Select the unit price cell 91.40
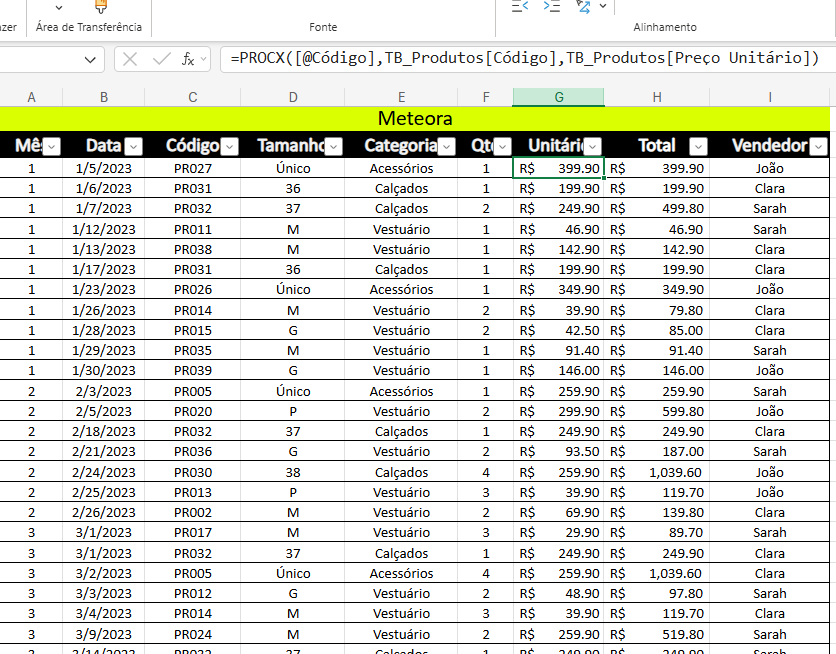This screenshot has width=836, height=654. point(558,351)
